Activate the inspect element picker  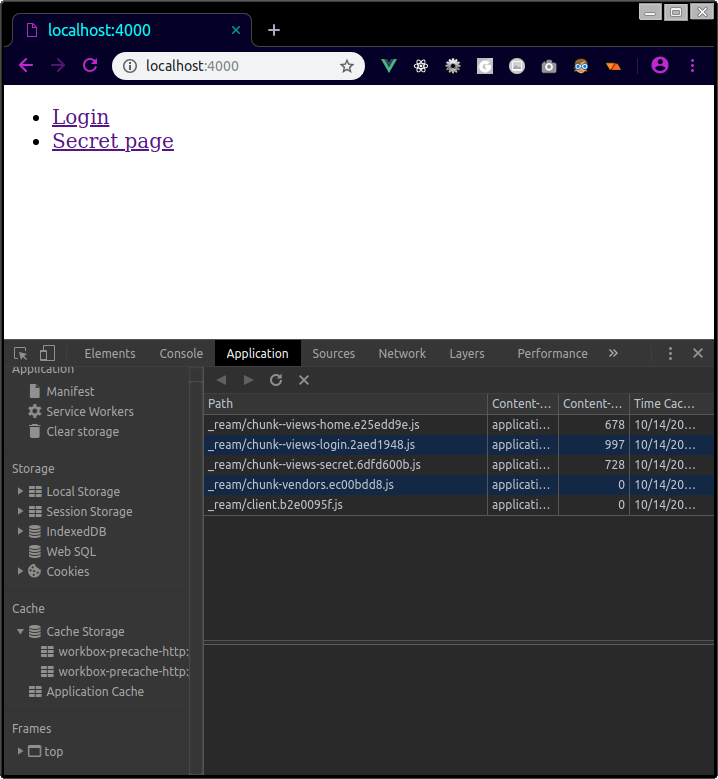[x=20, y=353]
